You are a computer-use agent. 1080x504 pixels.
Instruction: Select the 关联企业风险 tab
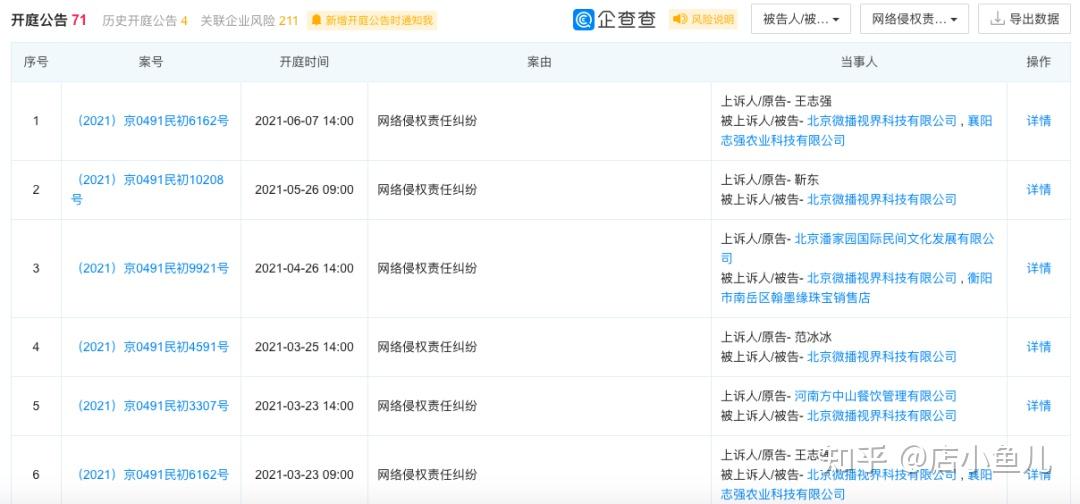pos(249,20)
